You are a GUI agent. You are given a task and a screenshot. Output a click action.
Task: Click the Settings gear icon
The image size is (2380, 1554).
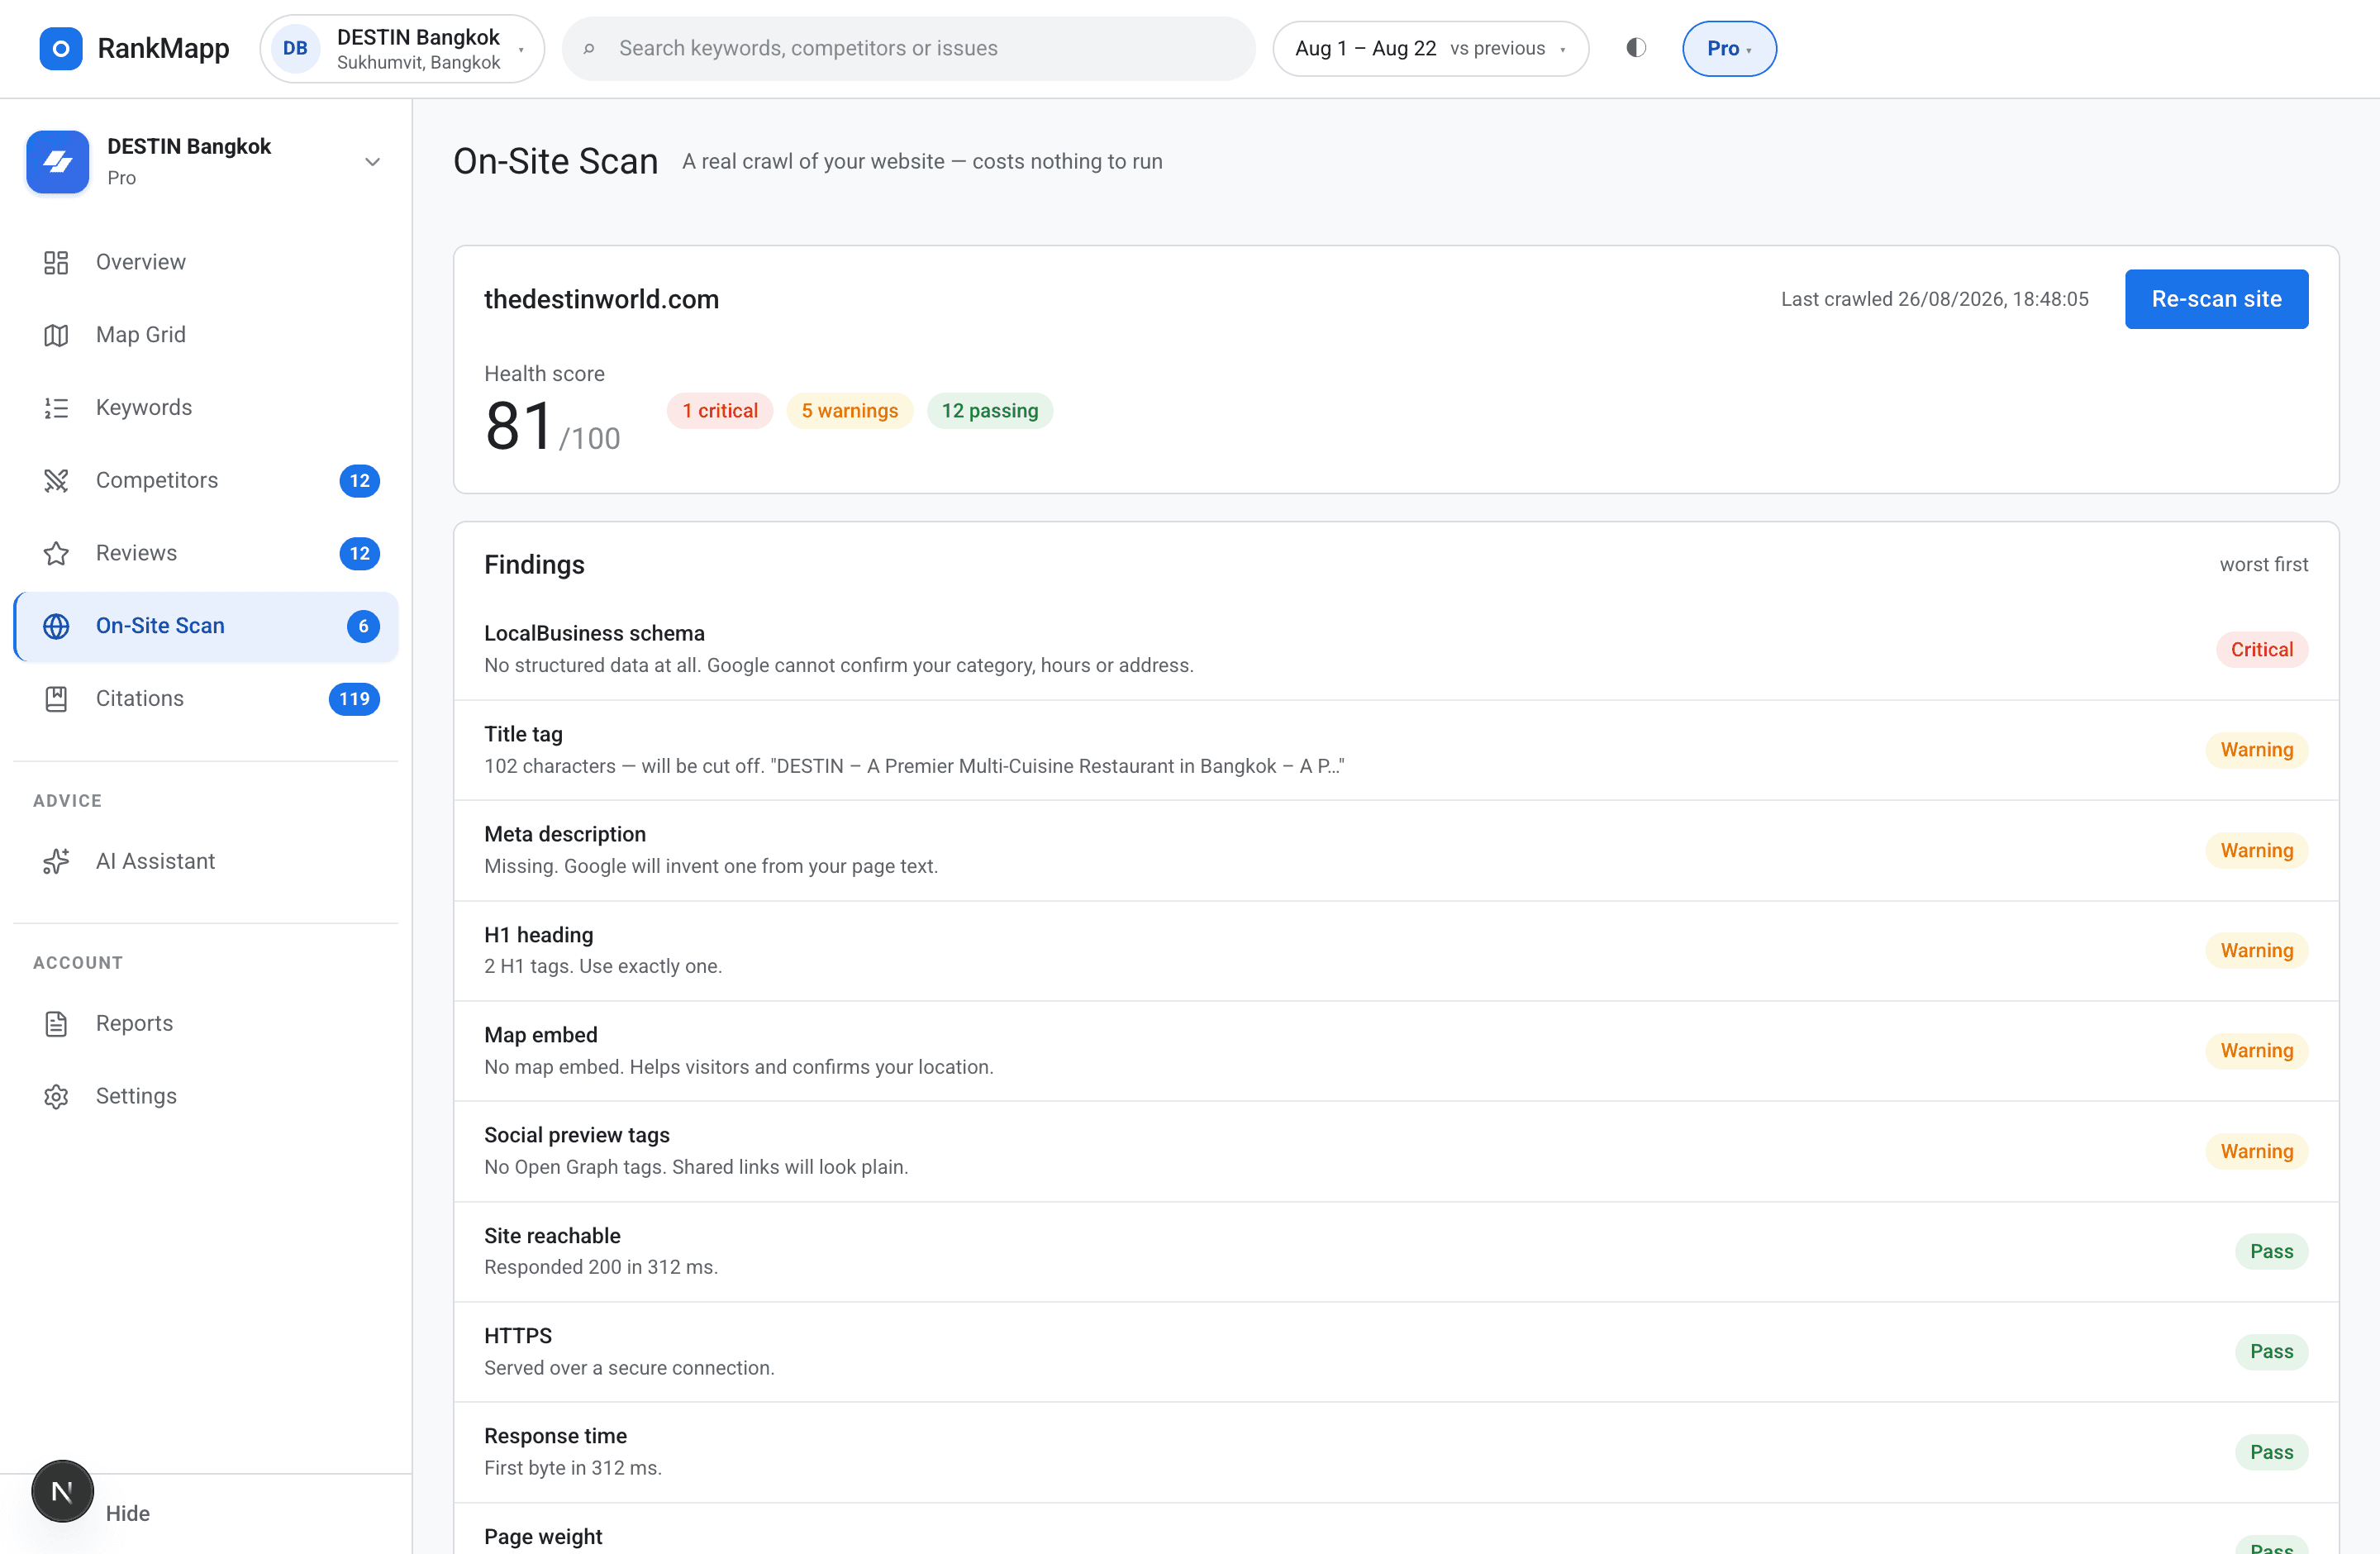56,1096
